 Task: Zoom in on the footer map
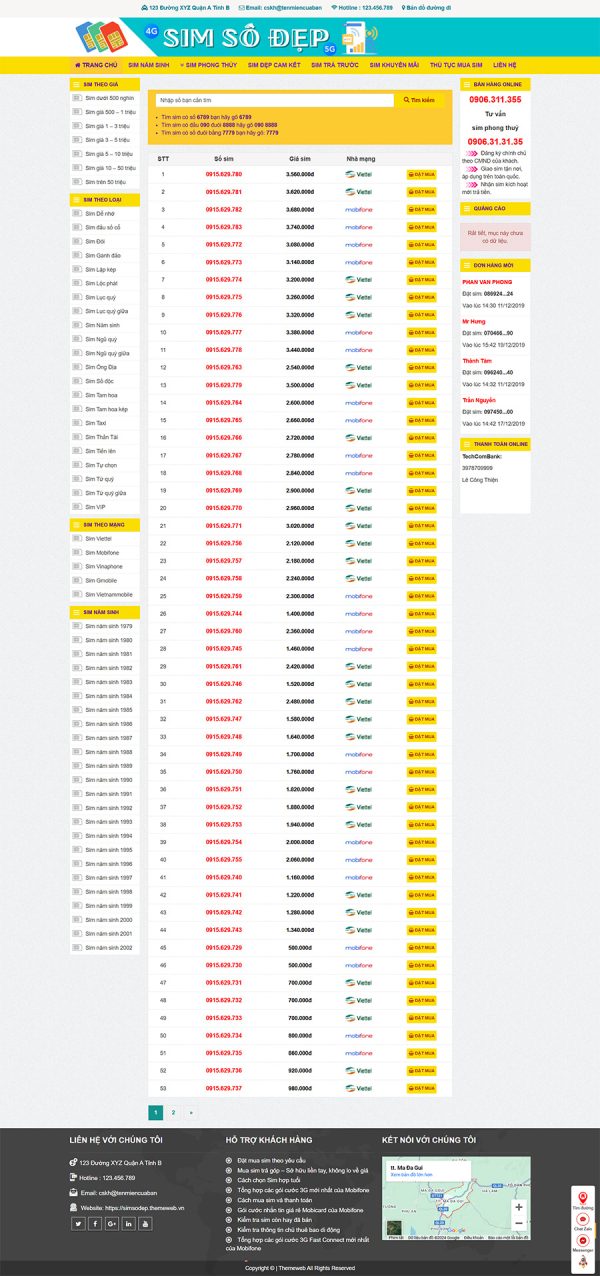pos(518,1207)
